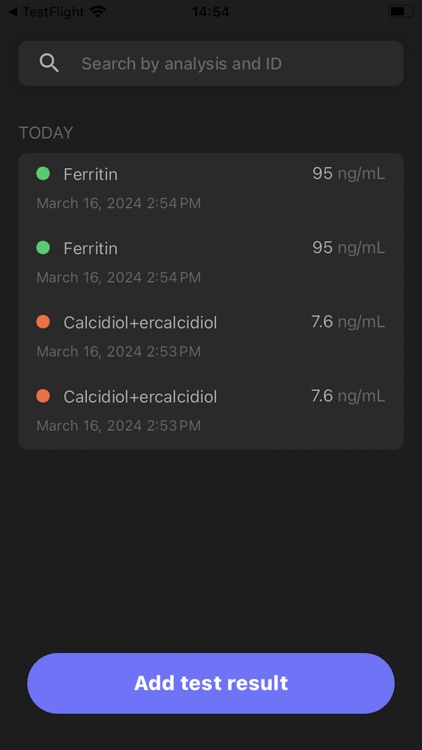Screen dimensions: 422x750
Task: Tap the 95 ng/mL value of first Ferritin
Action: (x=348, y=173)
